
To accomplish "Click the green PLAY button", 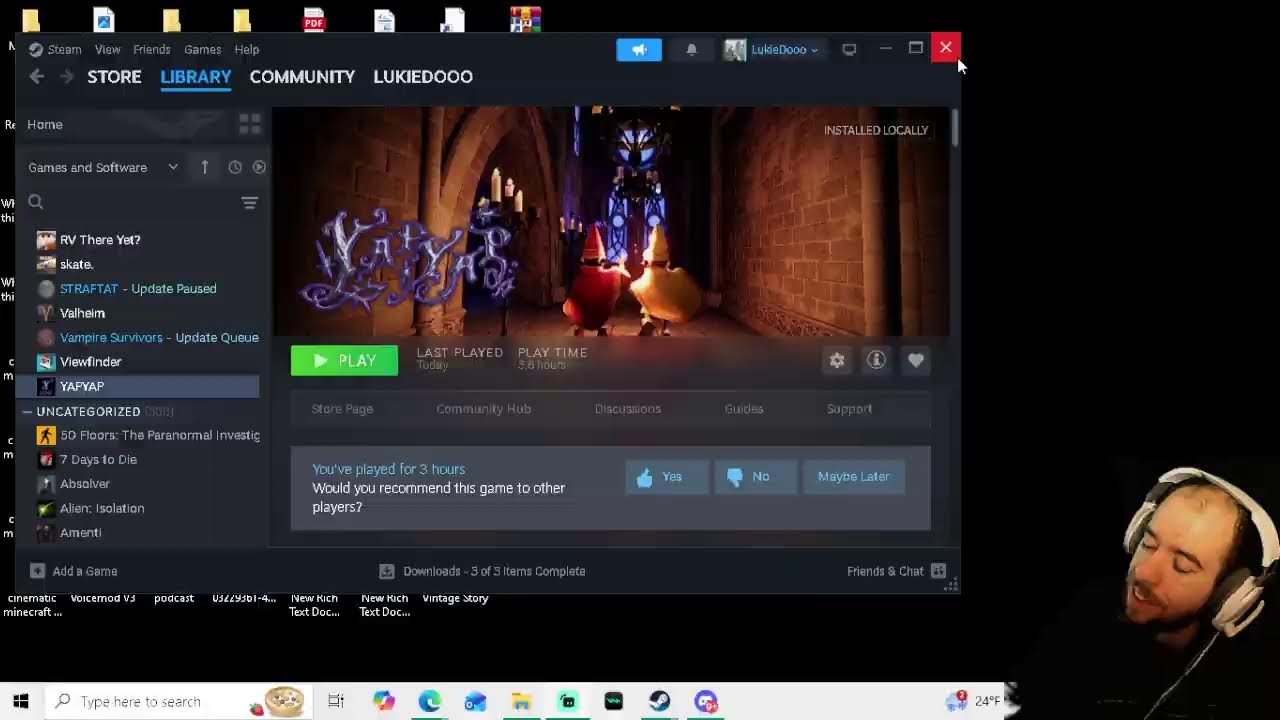I will (344, 361).
